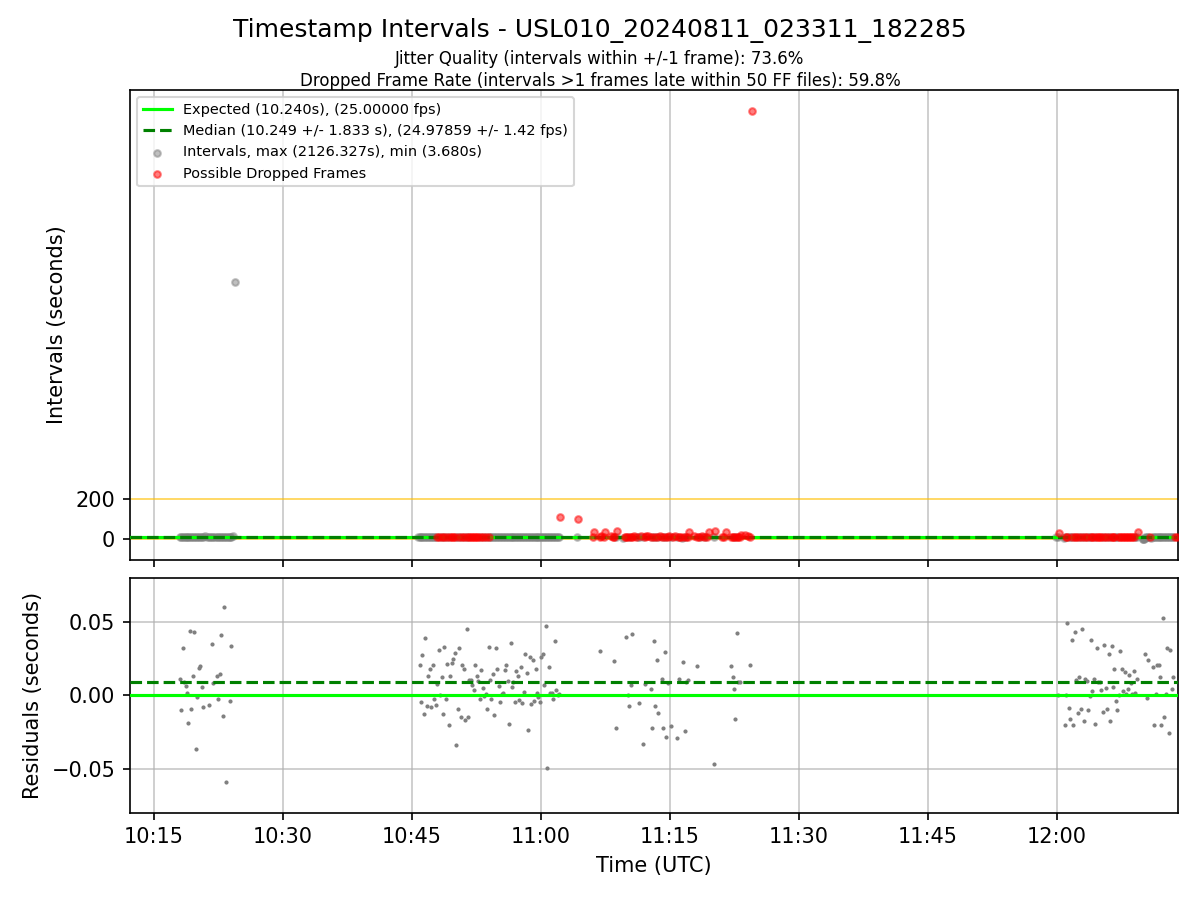The width and height of the screenshot is (1200, 900).
Task: Click the red outlier point at top of plot
Action: 752,111
